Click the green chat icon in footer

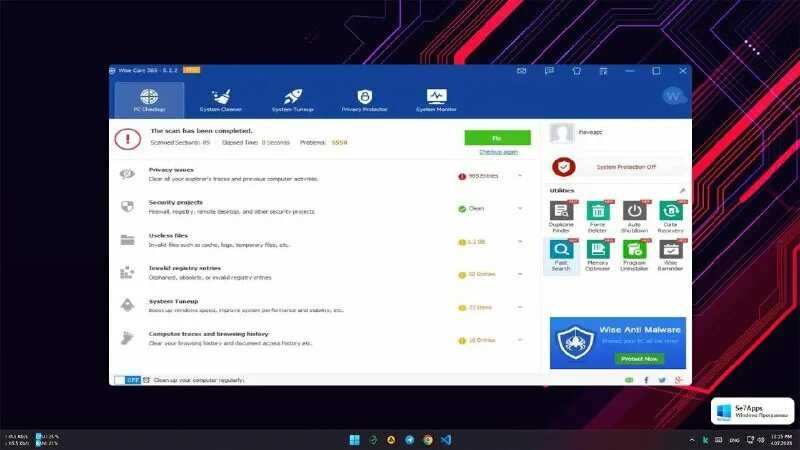coord(629,380)
